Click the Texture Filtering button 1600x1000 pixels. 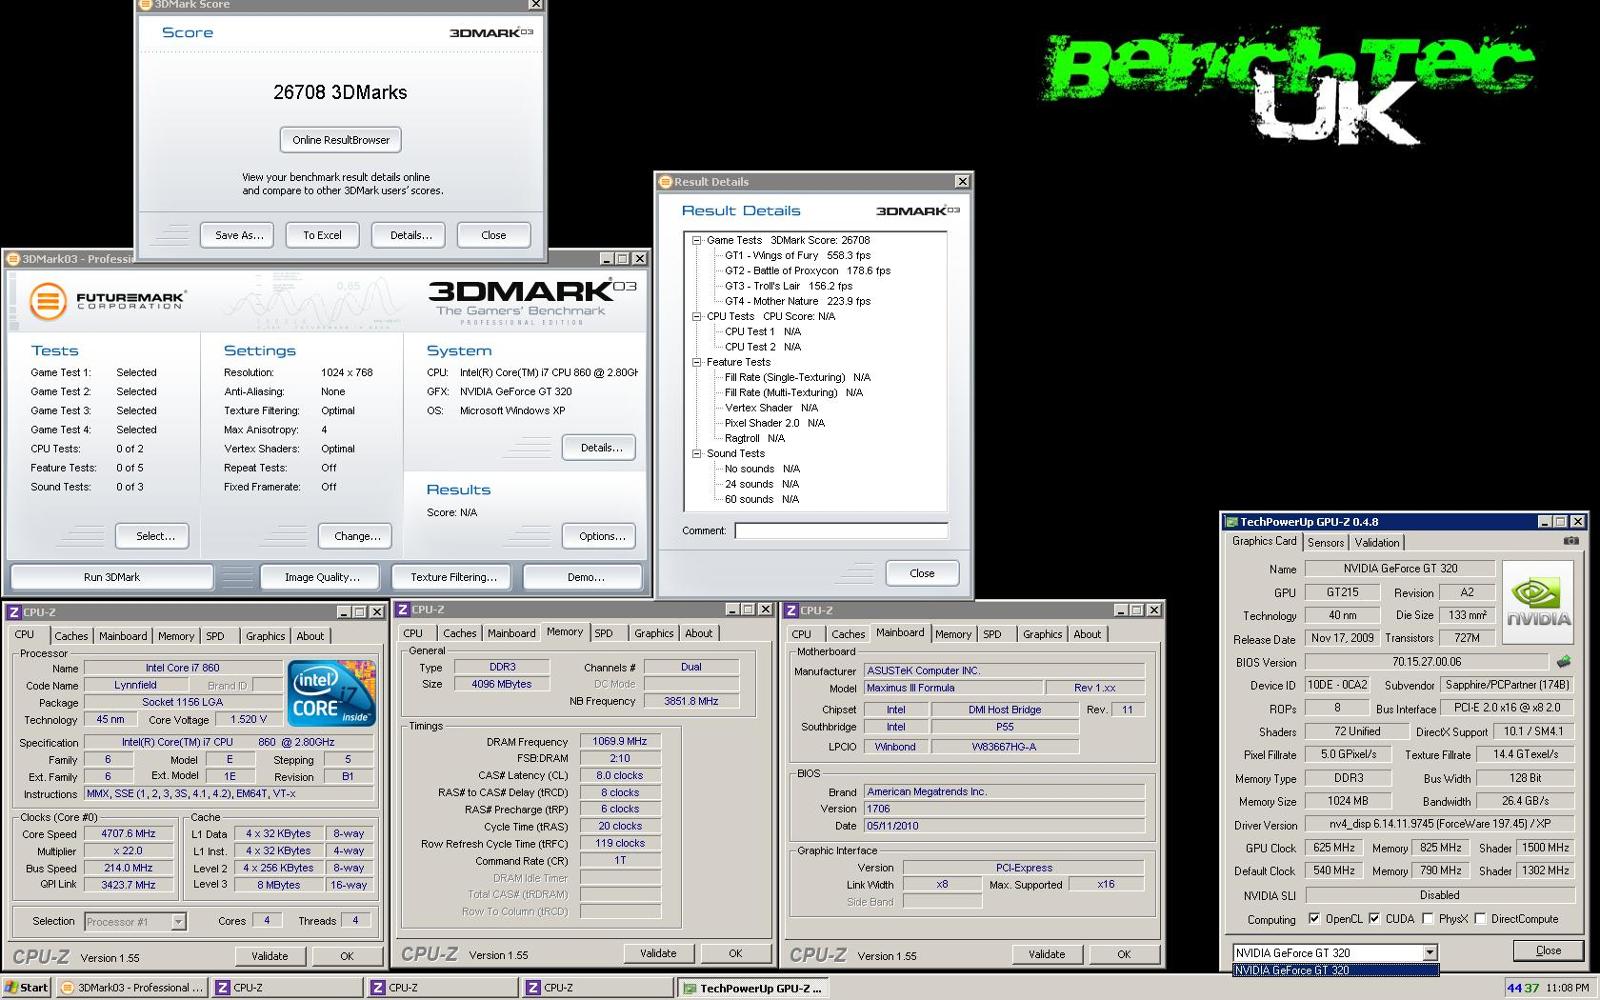tap(453, 577)
